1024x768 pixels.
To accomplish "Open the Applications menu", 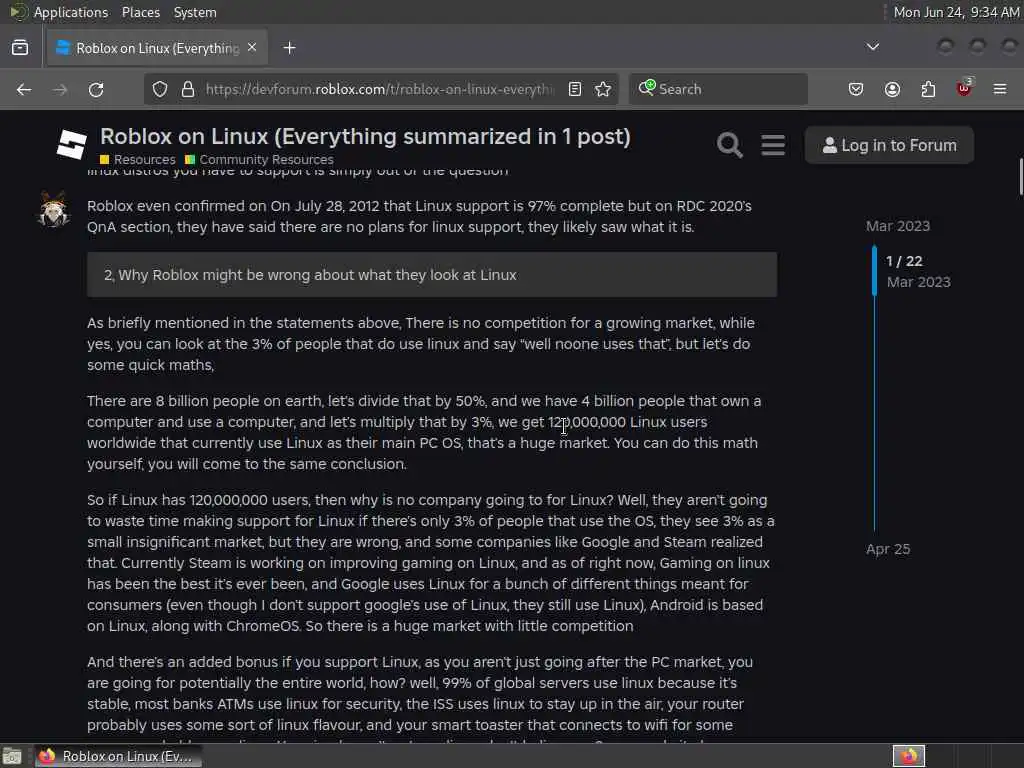I will (x=71, y=12).
